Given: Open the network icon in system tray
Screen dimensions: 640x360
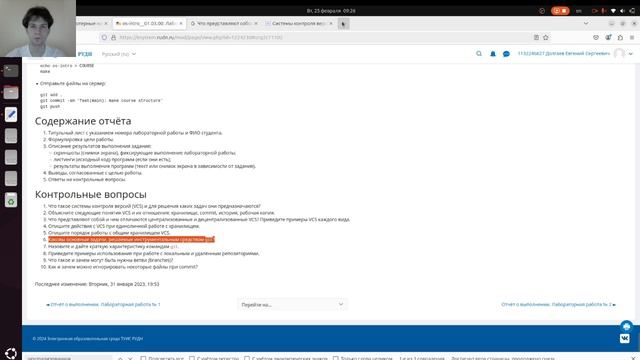Looking at the screenshot, I should click(x=613, y=11).
